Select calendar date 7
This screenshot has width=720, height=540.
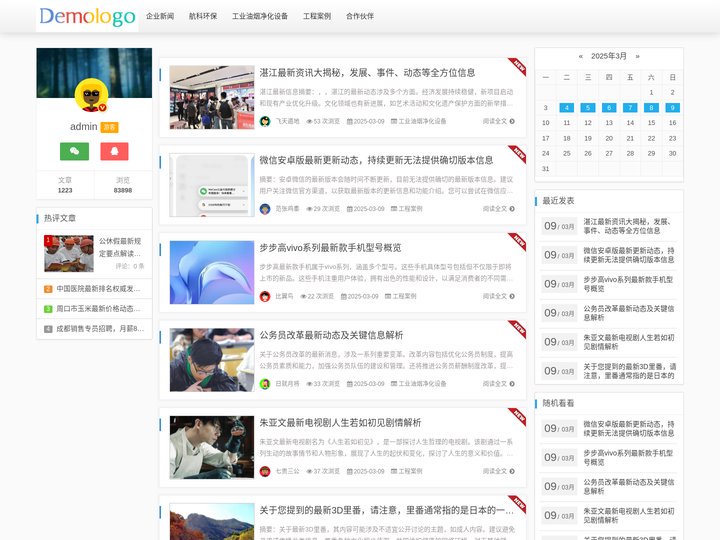(630, 108)
